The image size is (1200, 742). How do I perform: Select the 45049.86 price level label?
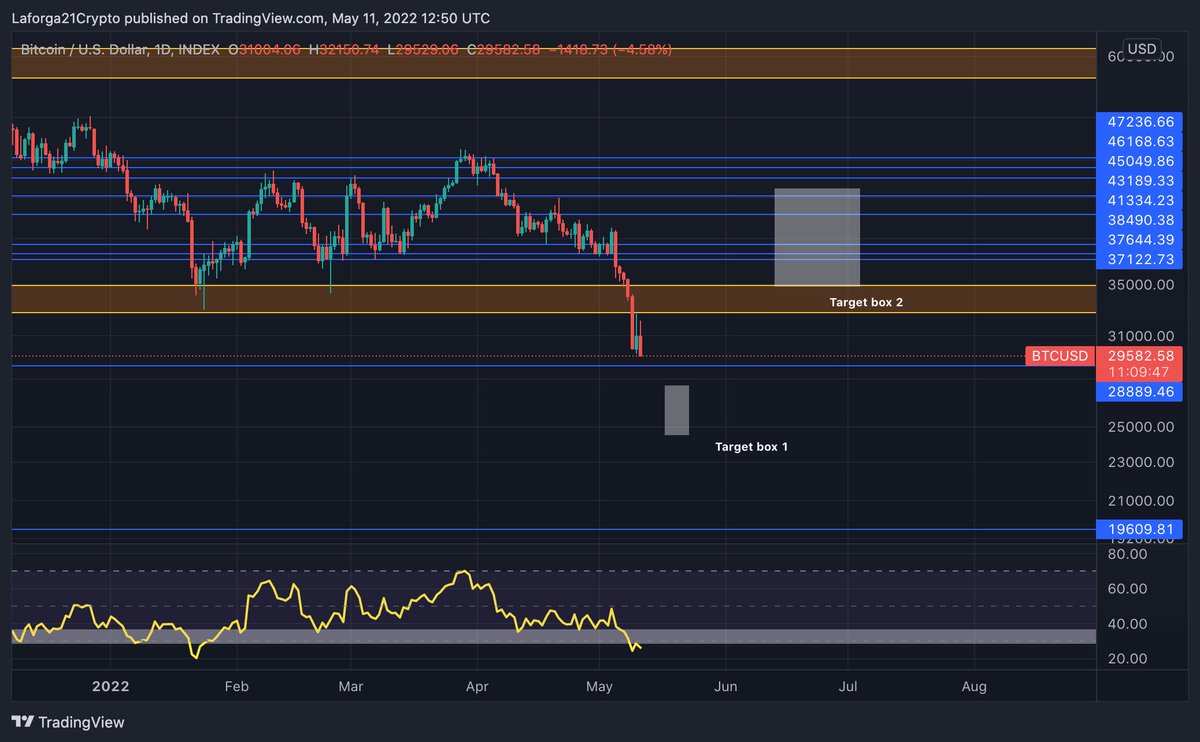click(1141, 161)
